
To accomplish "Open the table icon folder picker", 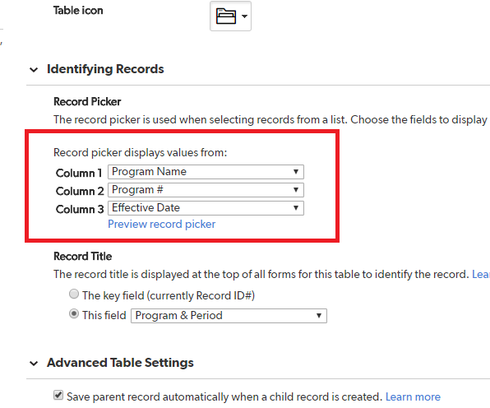I will (x=230, y=16).
